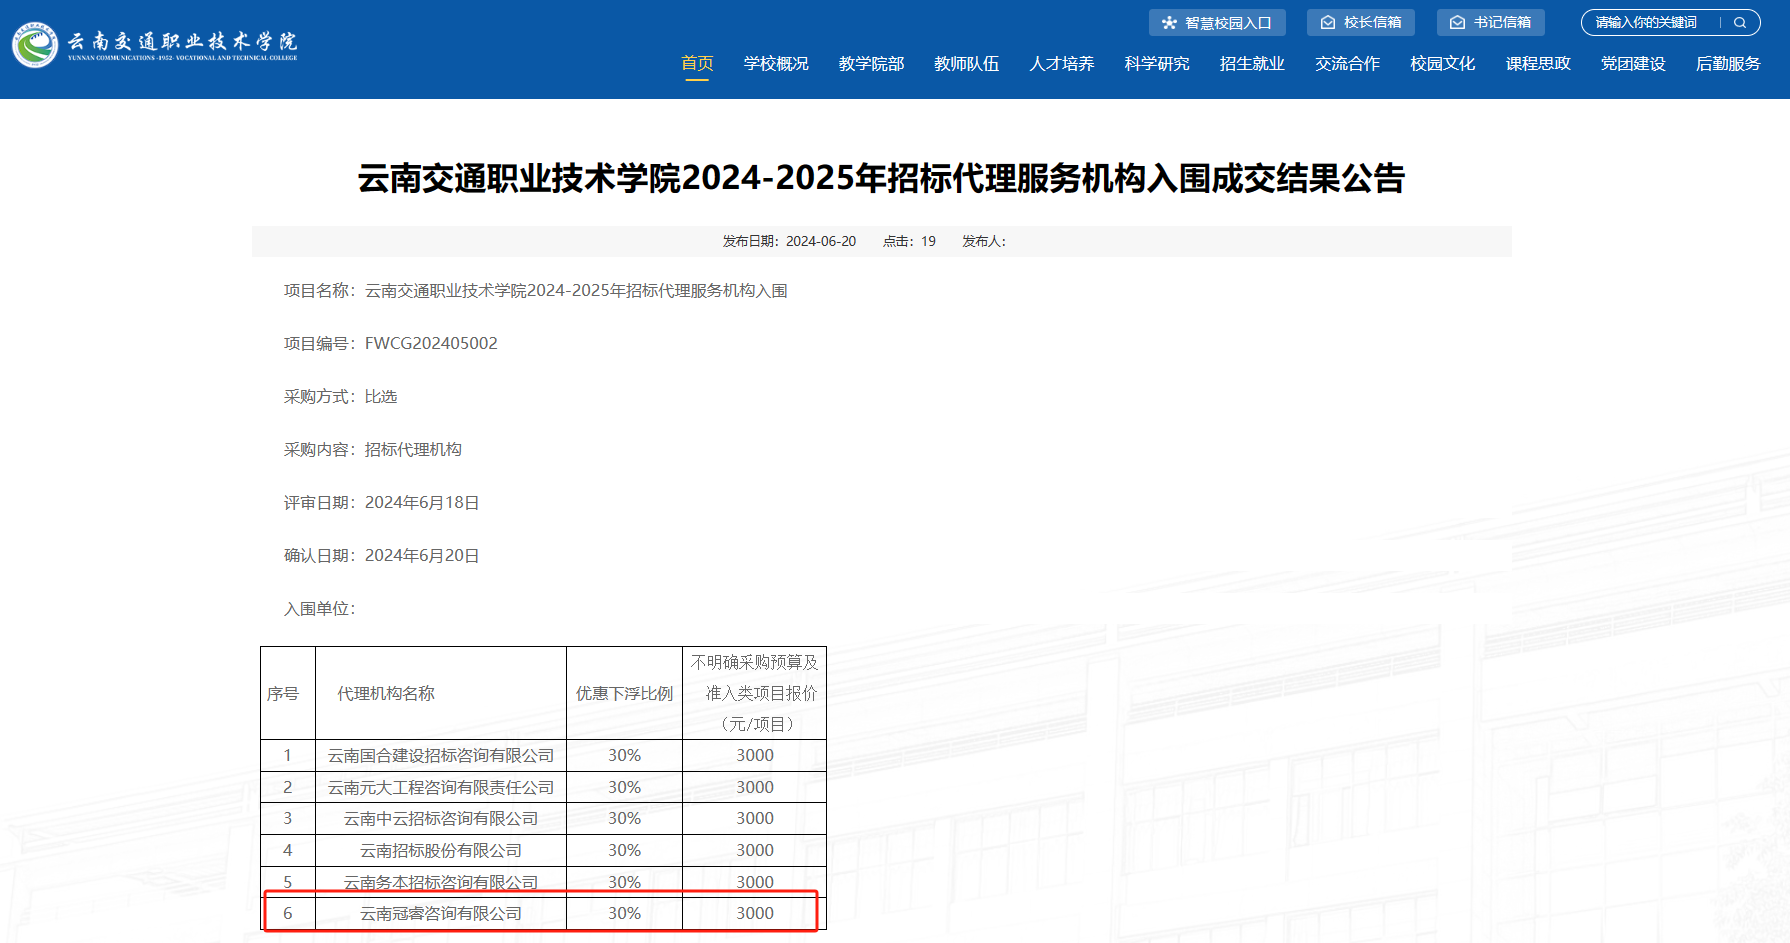Image resolution: width=1790 pixels, height=943 pixels.
Task: Click the 发布日期 2024-06-20 text
Action: (789, 241)
